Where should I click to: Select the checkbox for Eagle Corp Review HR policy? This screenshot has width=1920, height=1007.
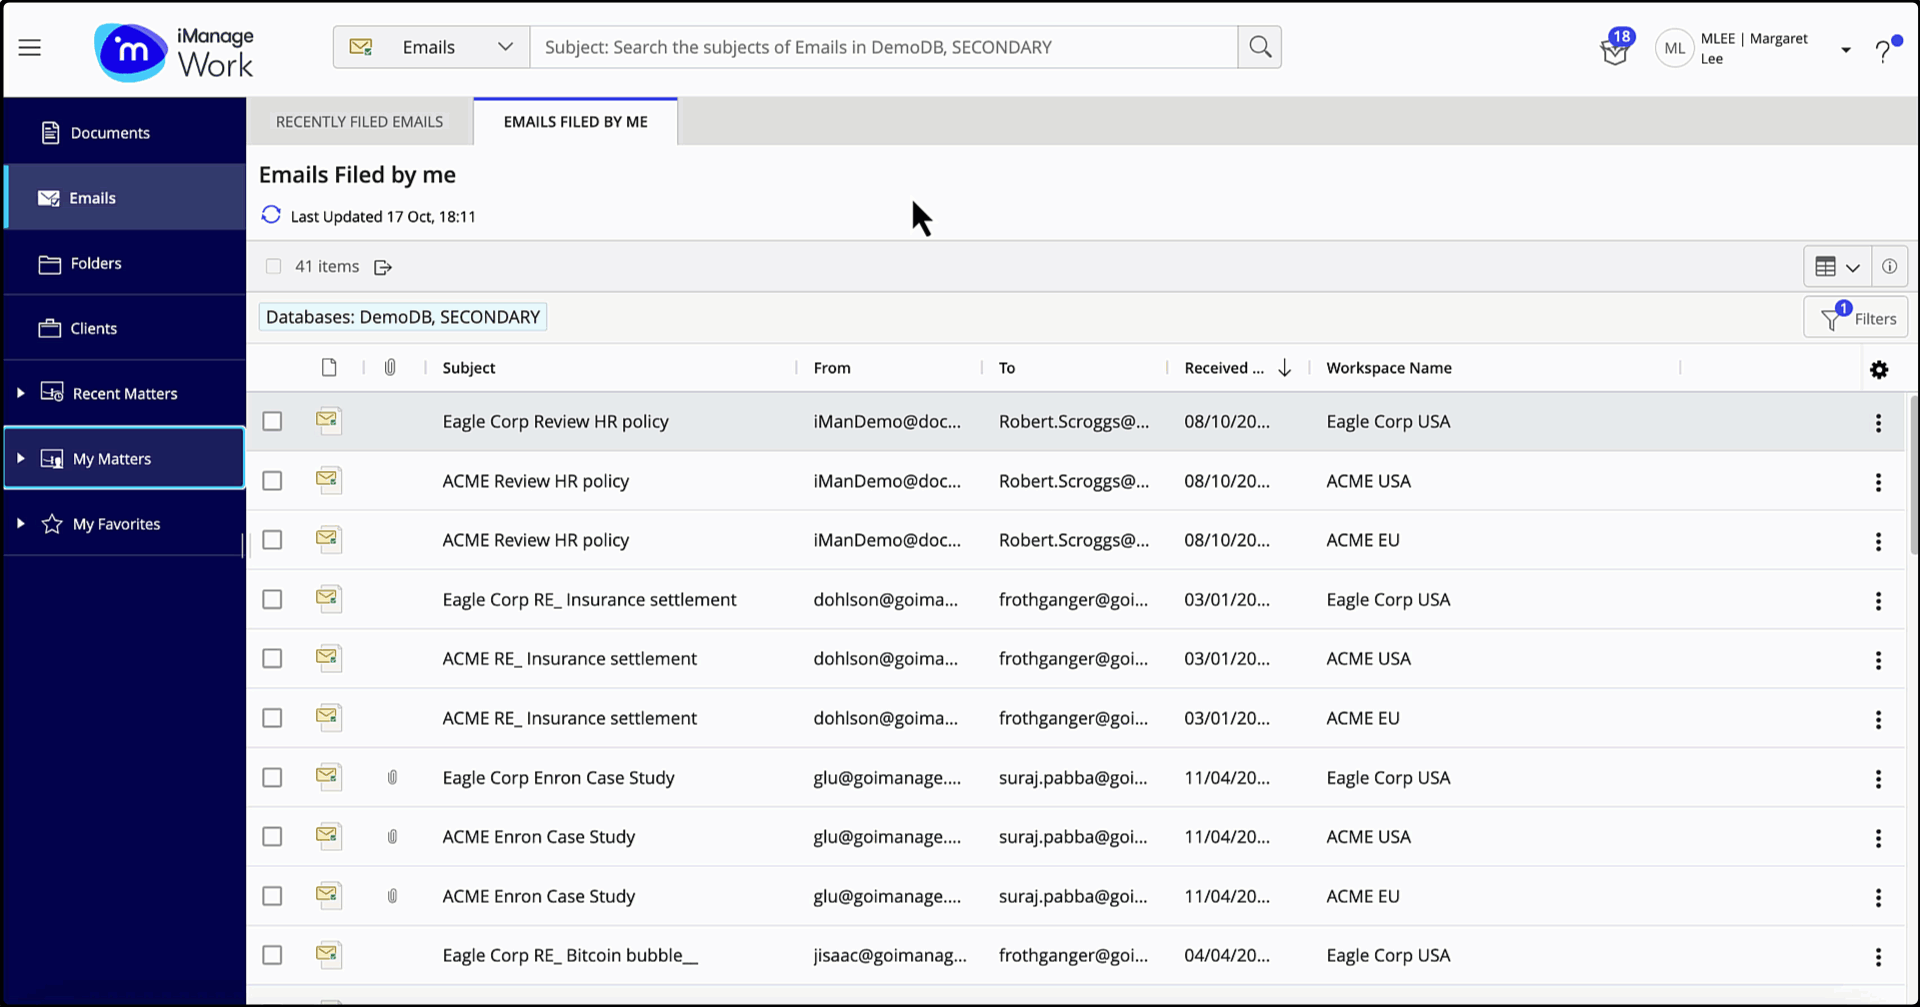(272, 421)
